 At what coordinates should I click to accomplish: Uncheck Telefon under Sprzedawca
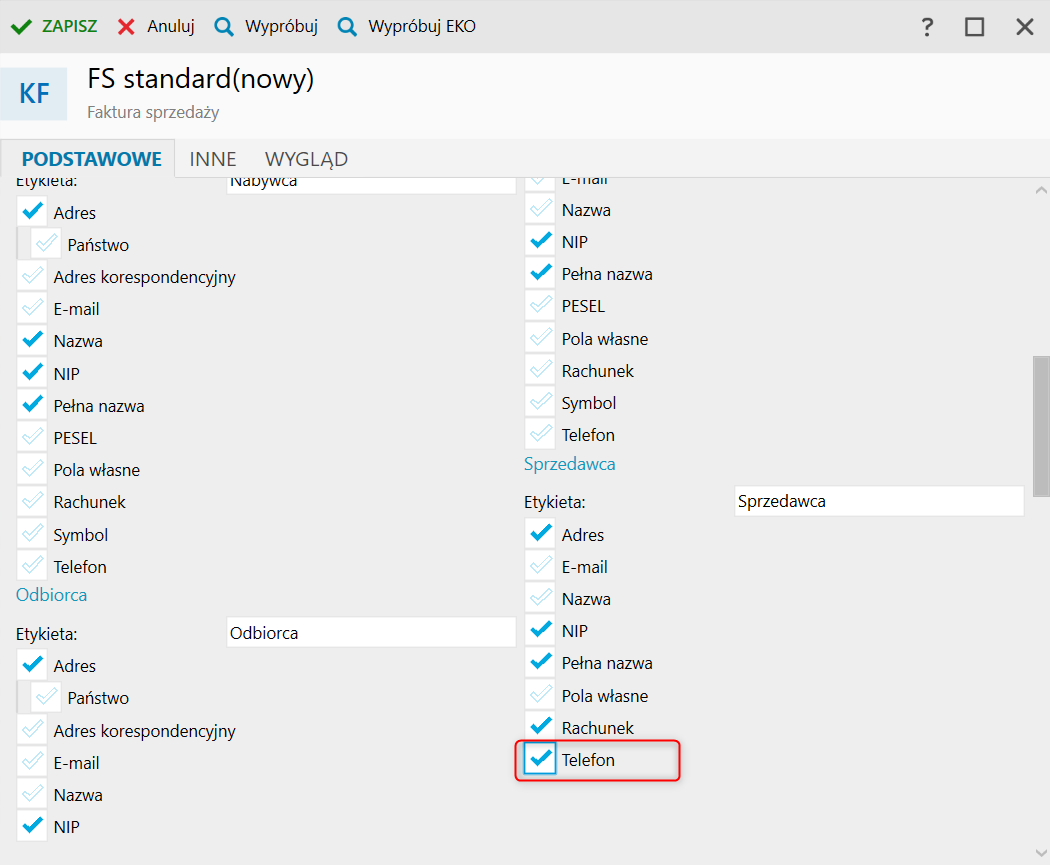540,760
